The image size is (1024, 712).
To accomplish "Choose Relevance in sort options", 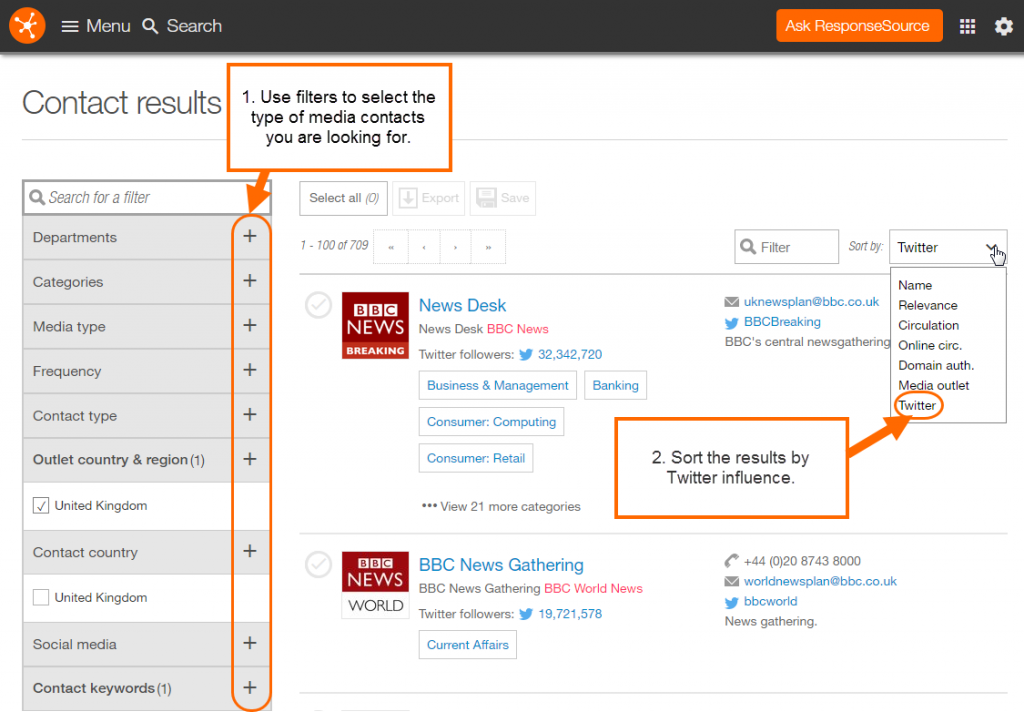I will point(927,305).
